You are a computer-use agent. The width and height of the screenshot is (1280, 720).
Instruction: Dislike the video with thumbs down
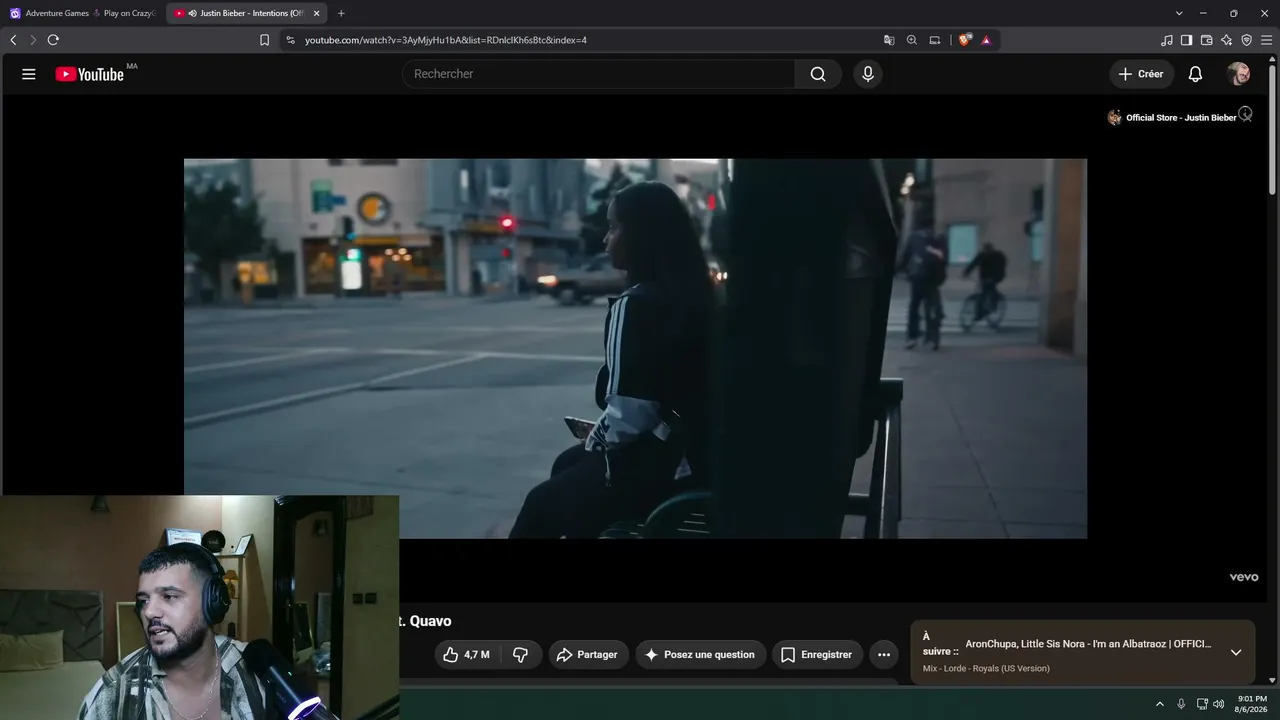click(x=520, y=655)
